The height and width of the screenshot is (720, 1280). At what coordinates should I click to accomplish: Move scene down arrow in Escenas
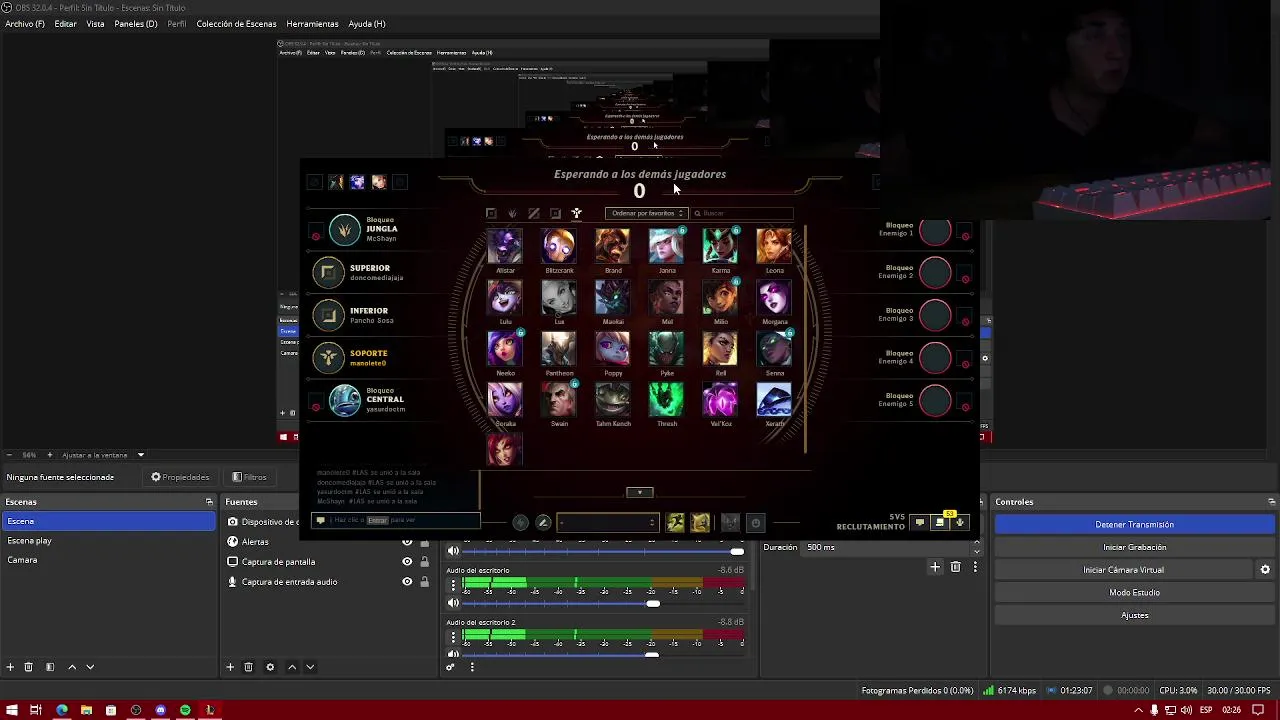coord(90,667)
